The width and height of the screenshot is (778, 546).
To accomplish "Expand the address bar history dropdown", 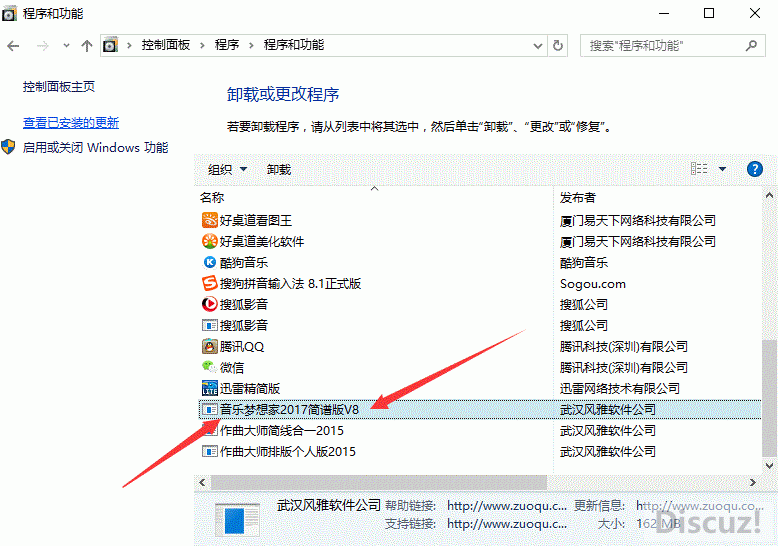I will click(x=537, y=46).
